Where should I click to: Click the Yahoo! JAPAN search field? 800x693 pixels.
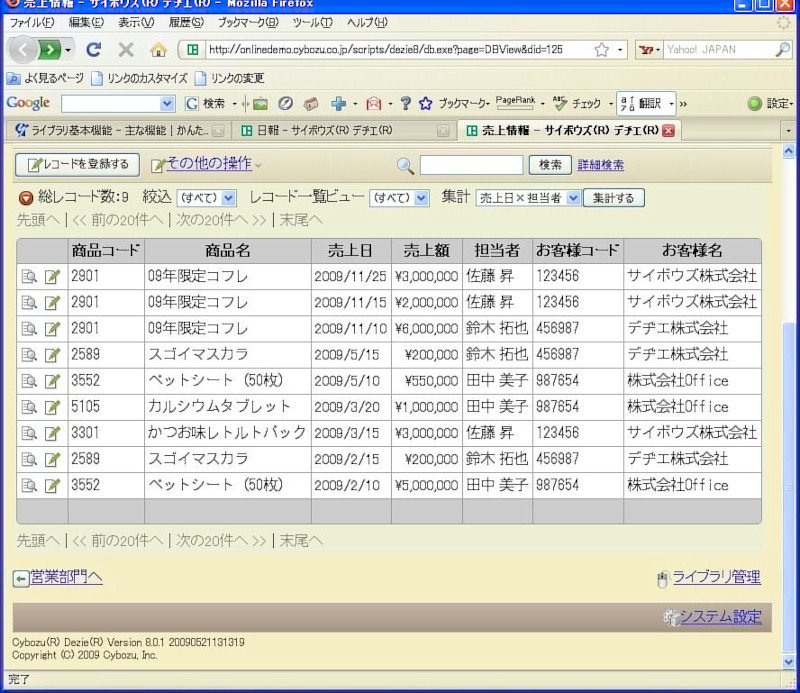click(x=719, y=50)
